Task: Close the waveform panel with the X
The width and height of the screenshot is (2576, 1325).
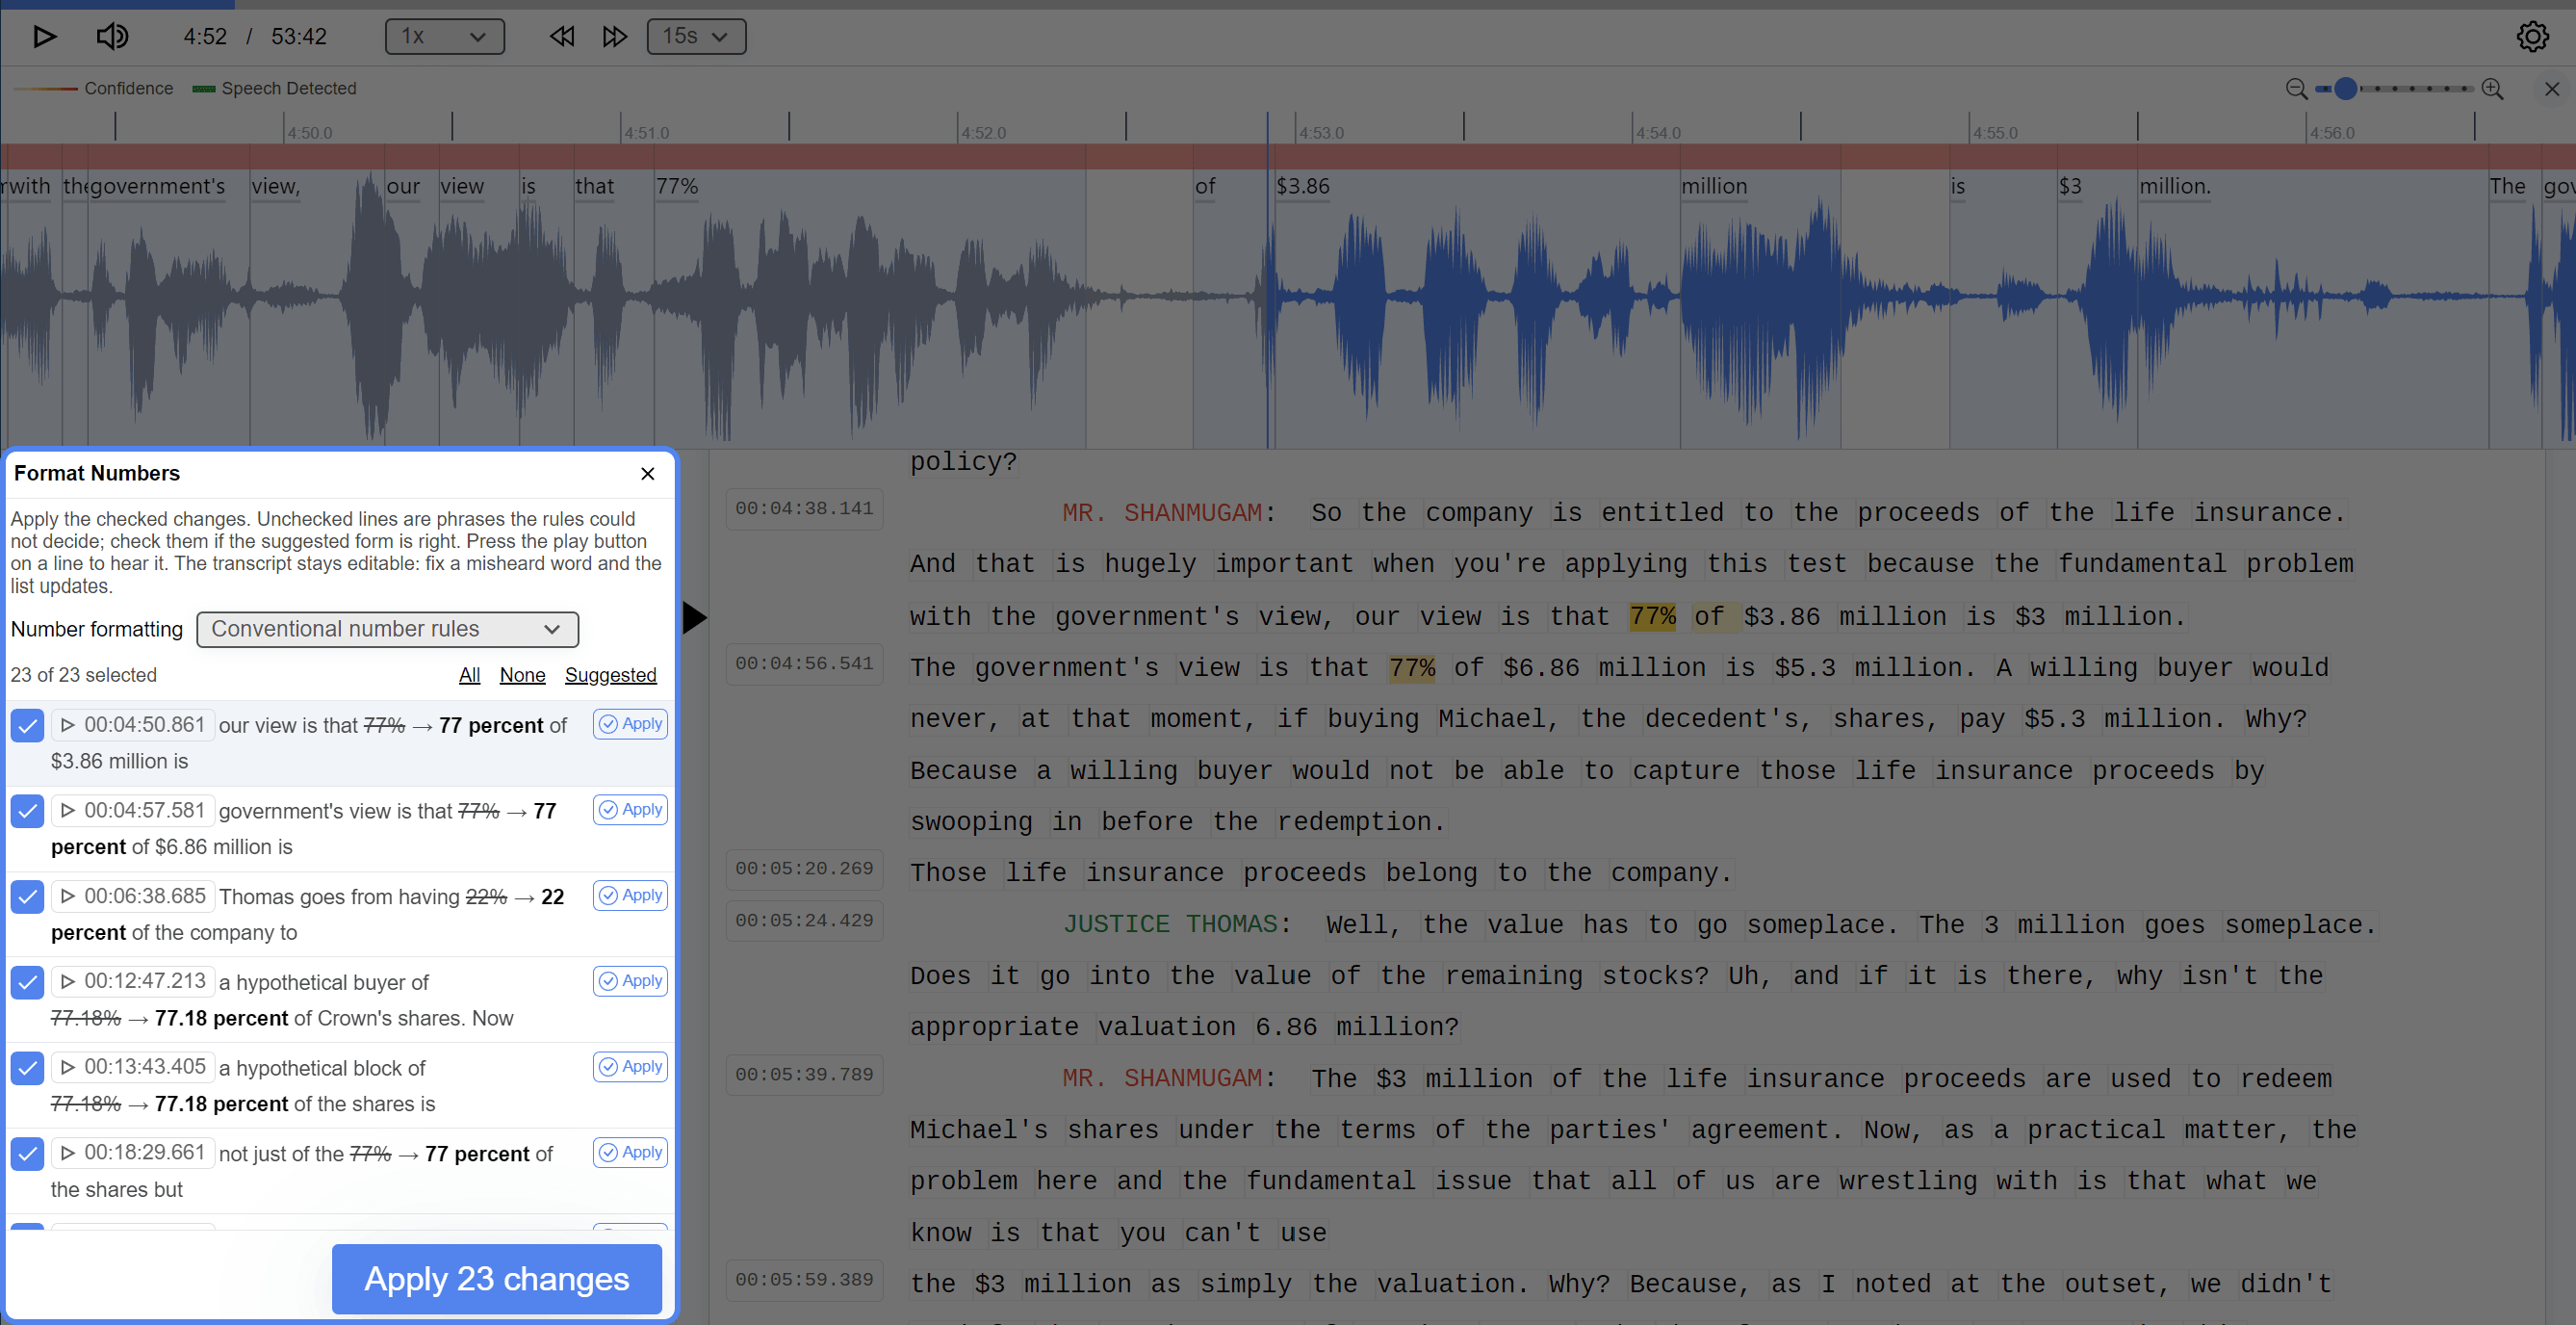Action: click(x=2551, y=89)
